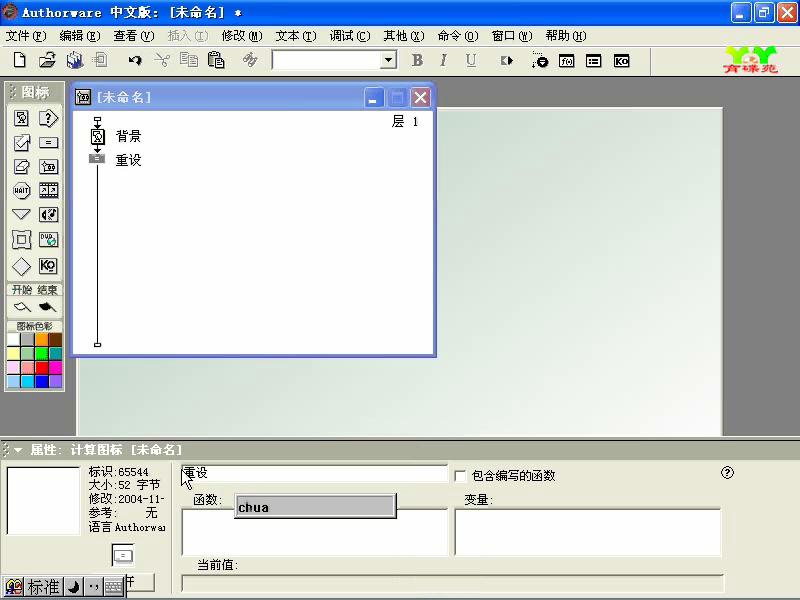Image resolution: width=800 pixels, height=600 pixels.
Task: Choose the orange icon color swatch
Action: pyautogui.click(x=42, y=339)
